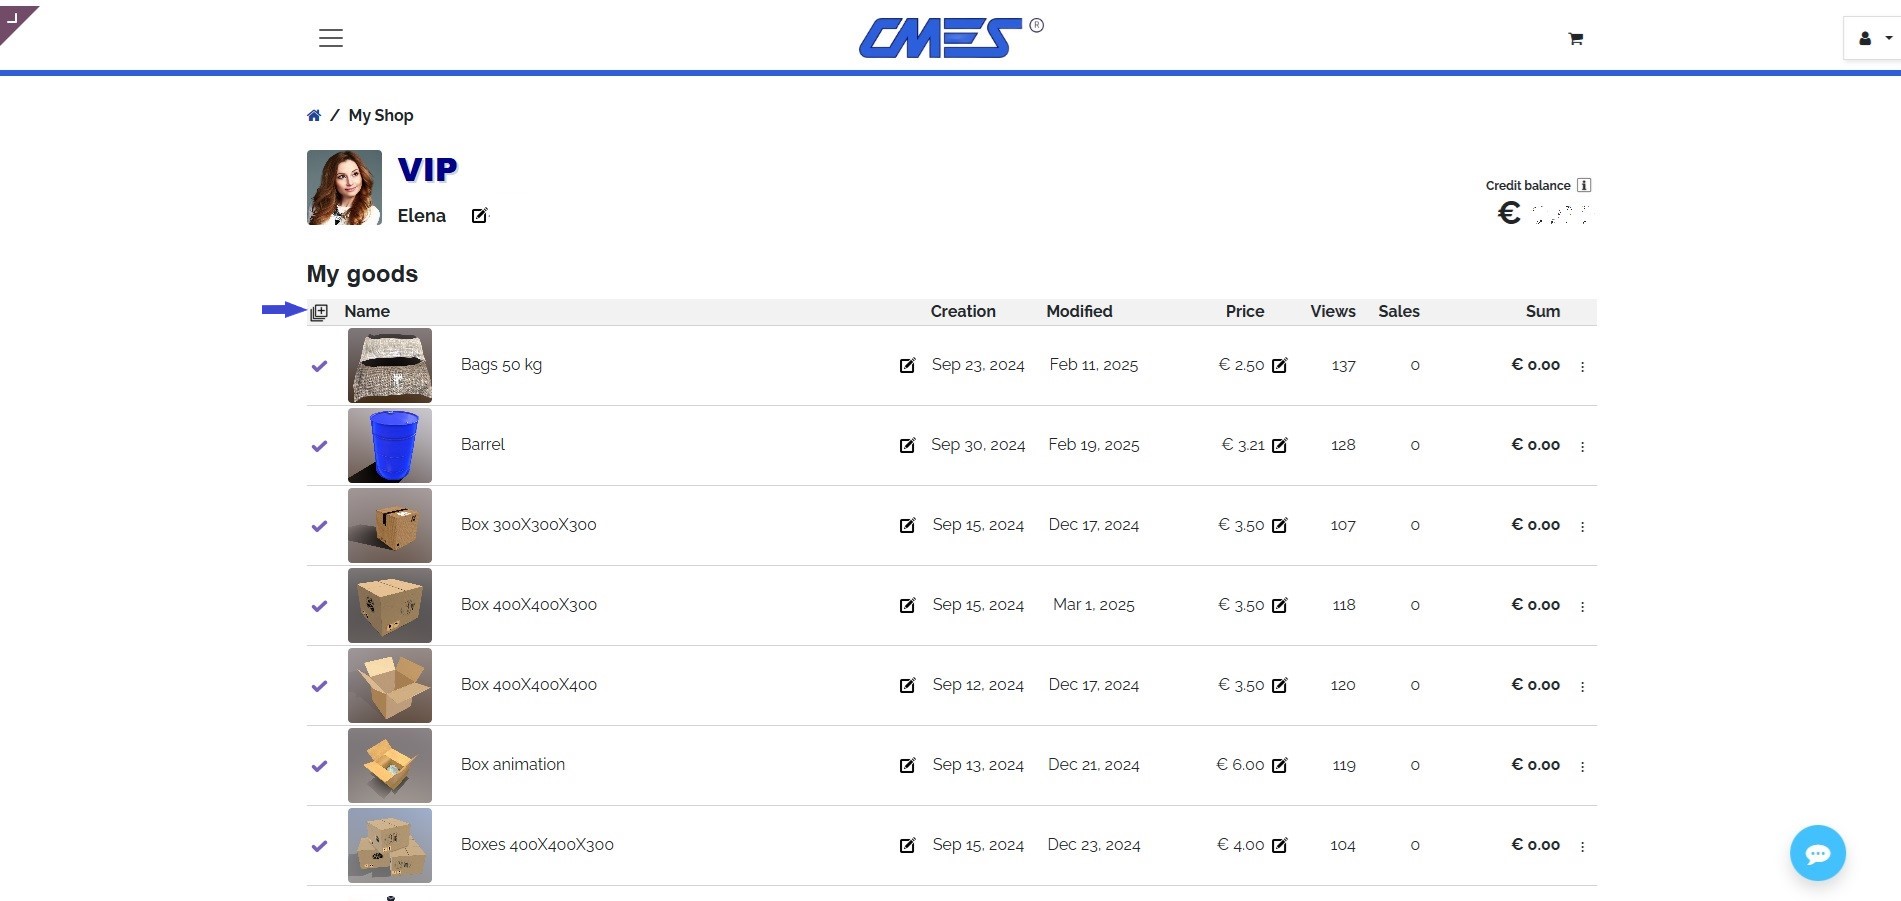Click the add new goods icon
1901x901 pixels.
(x=319, y=312)
